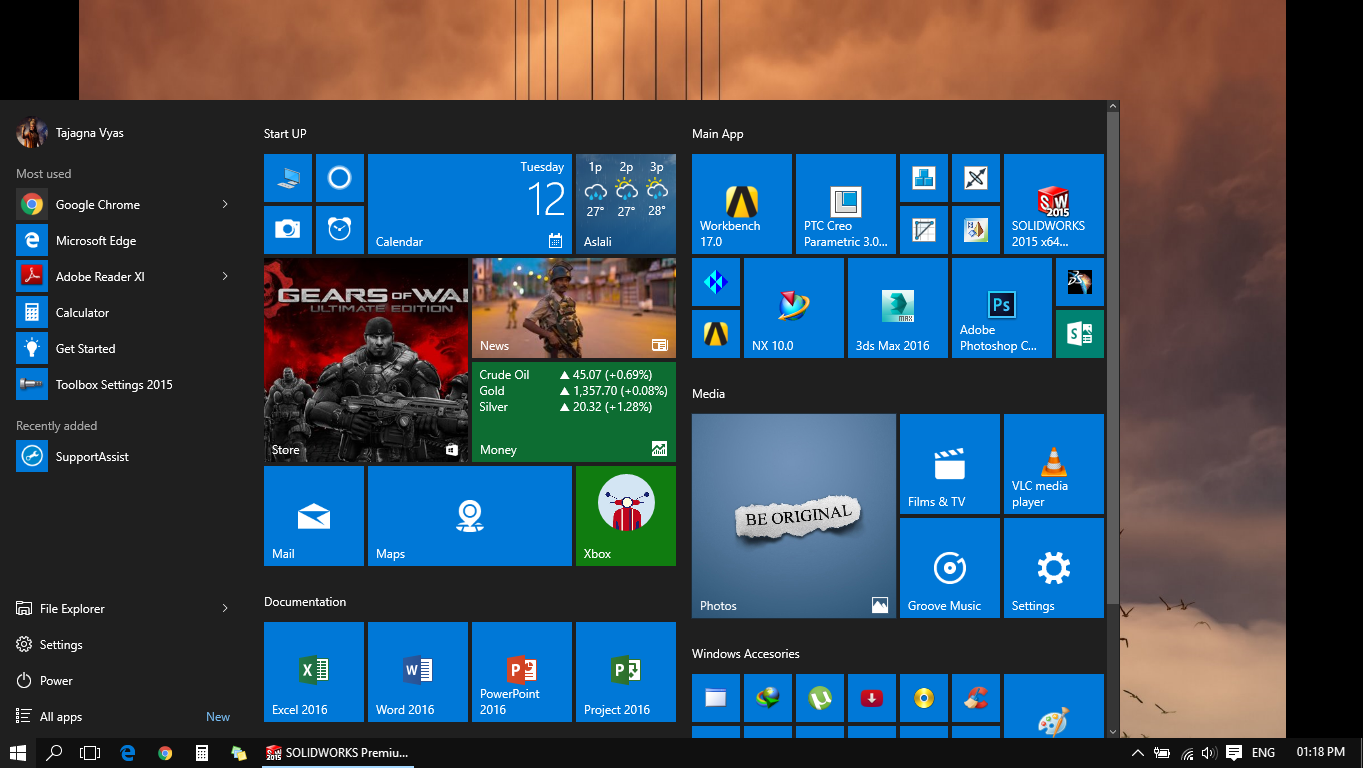Open SOLIDWORKS Premium taskbar window
The width and height of the screenshot is (1363, 768).
click(338, 752)
